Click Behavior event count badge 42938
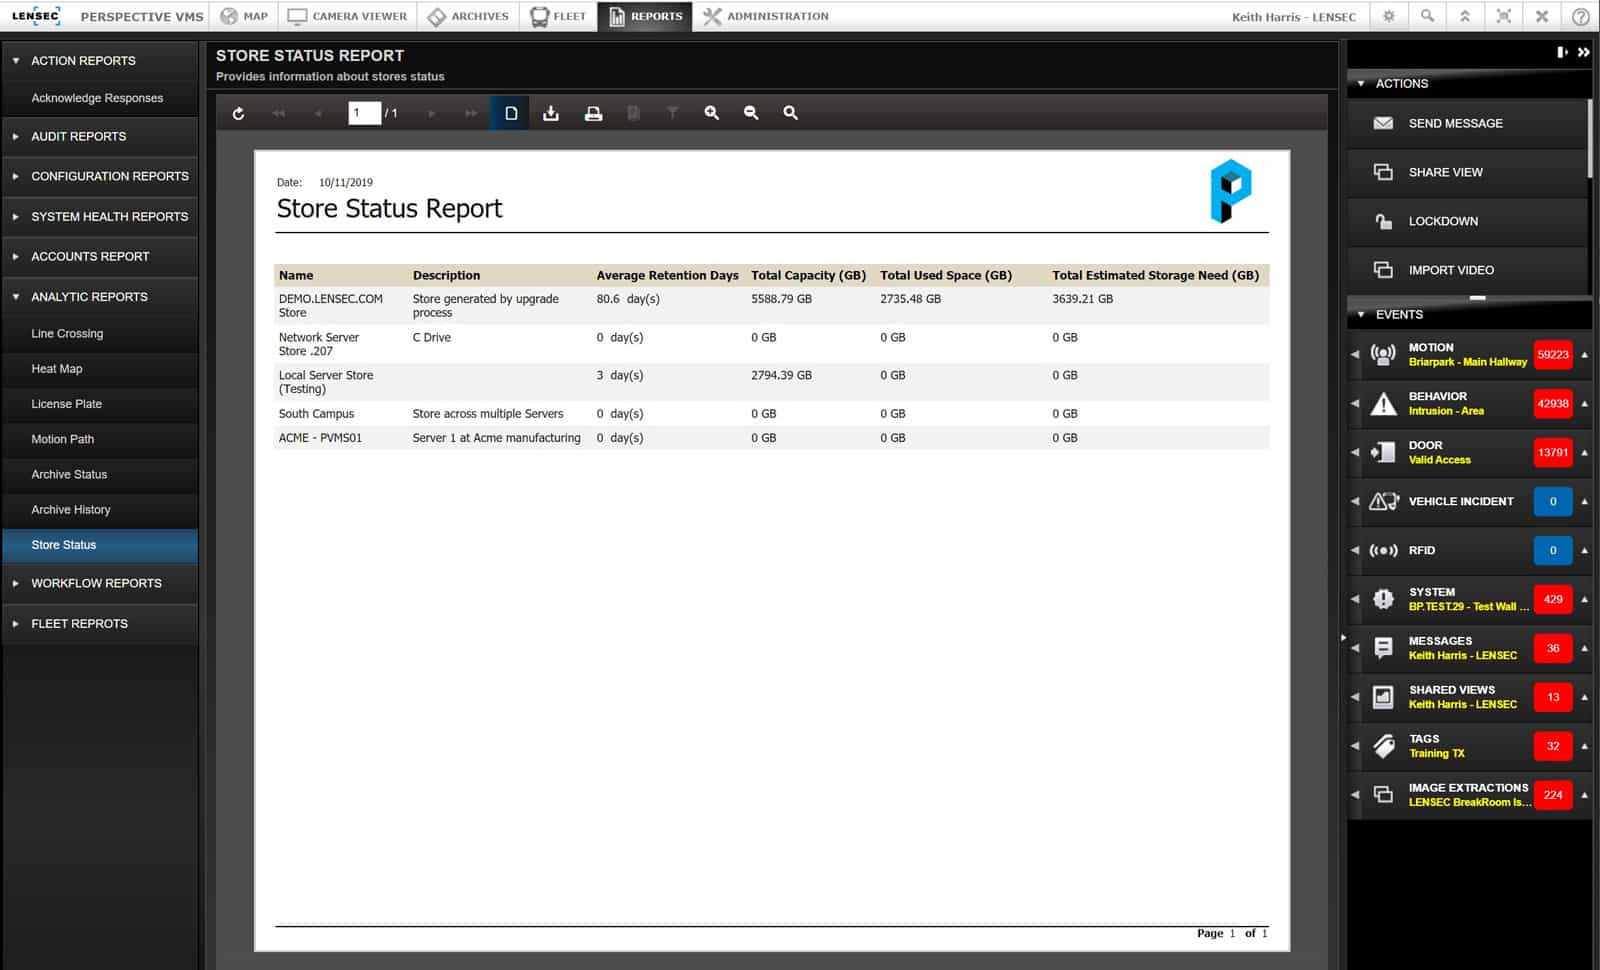Image resolution: width=1600 pixels, height=970 pixels. pyautogui.click(x=1553, y=403)
